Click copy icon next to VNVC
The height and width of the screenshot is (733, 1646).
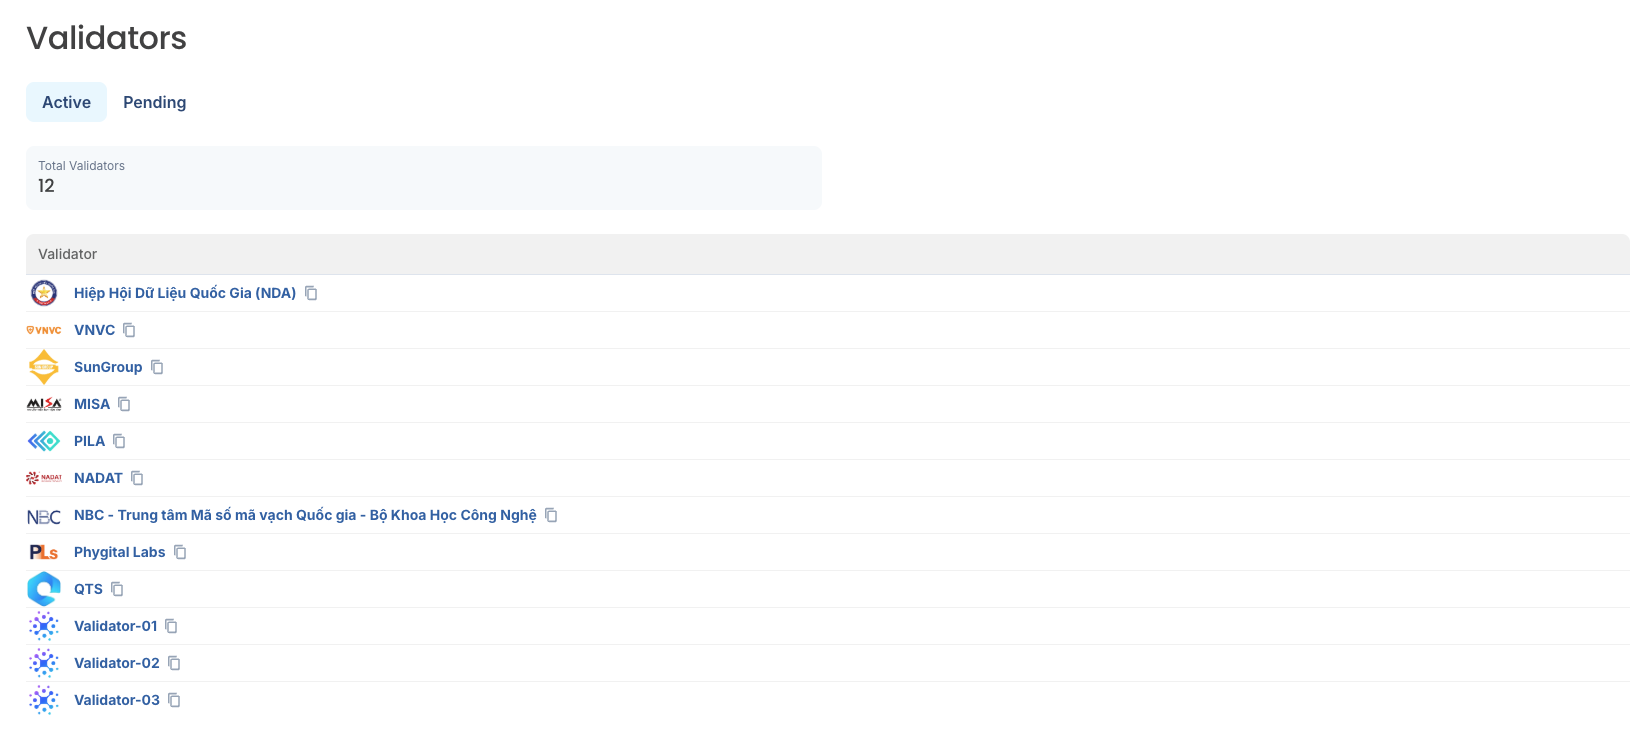(129, 330)
